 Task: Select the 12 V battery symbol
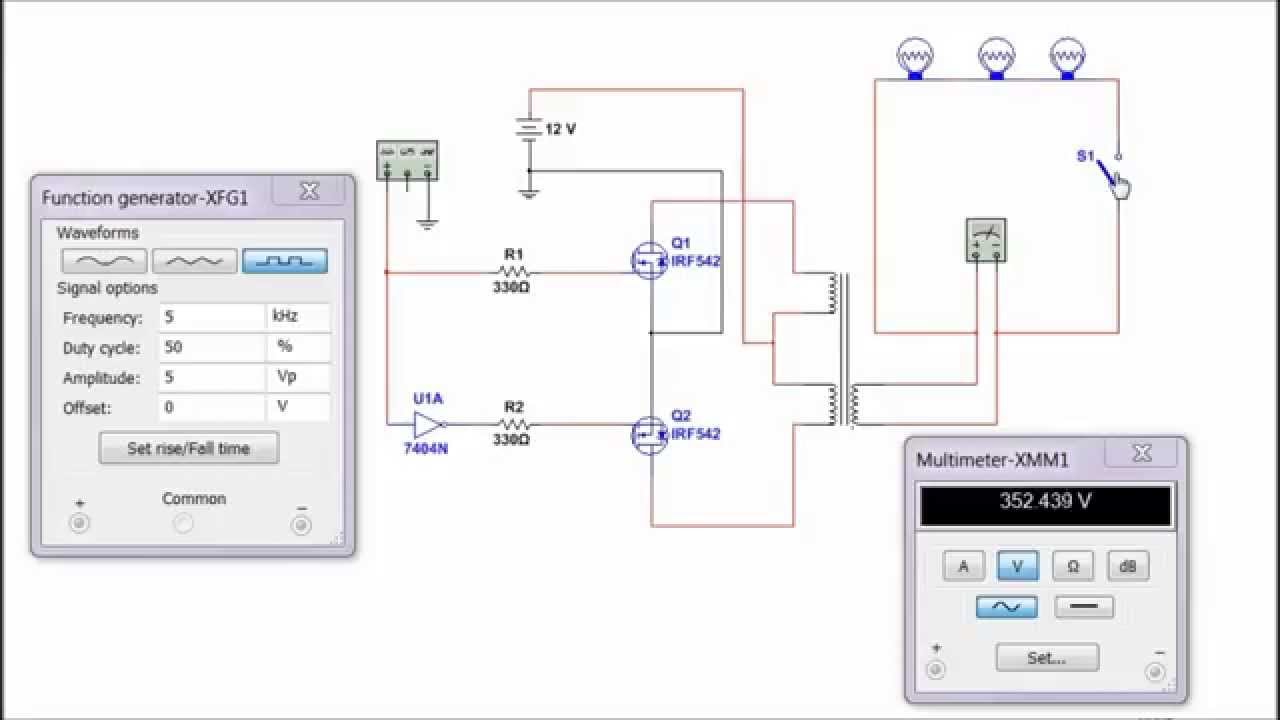[529, 128]
